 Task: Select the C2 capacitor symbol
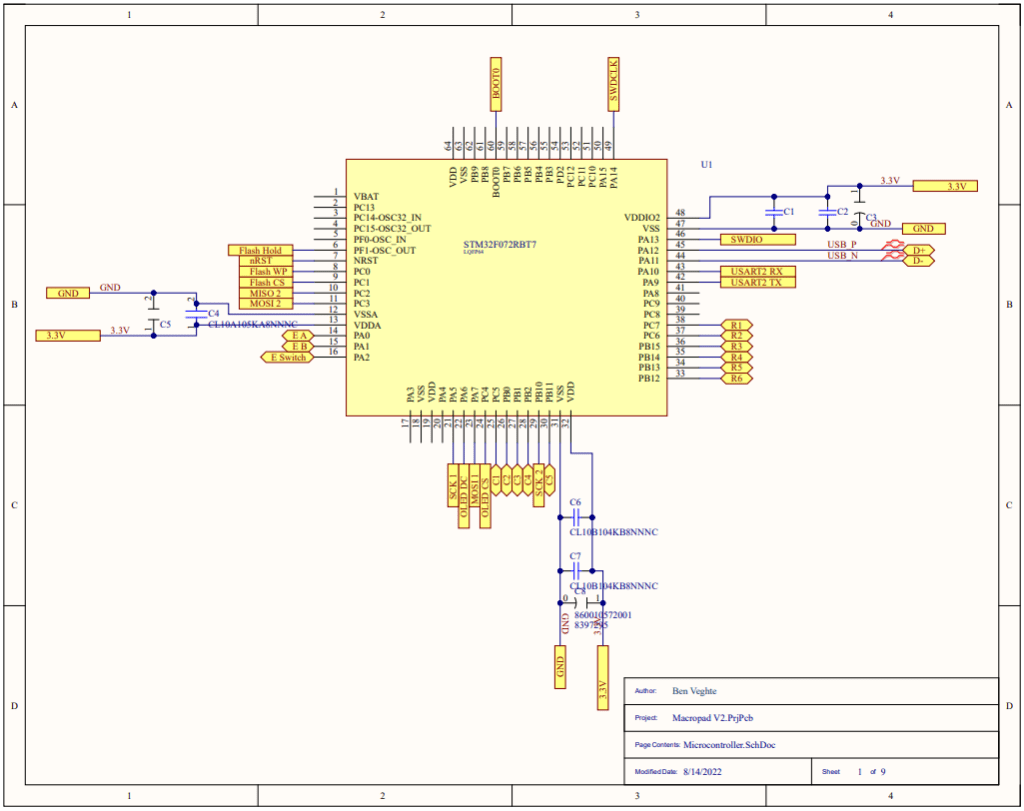pos(826,212)
